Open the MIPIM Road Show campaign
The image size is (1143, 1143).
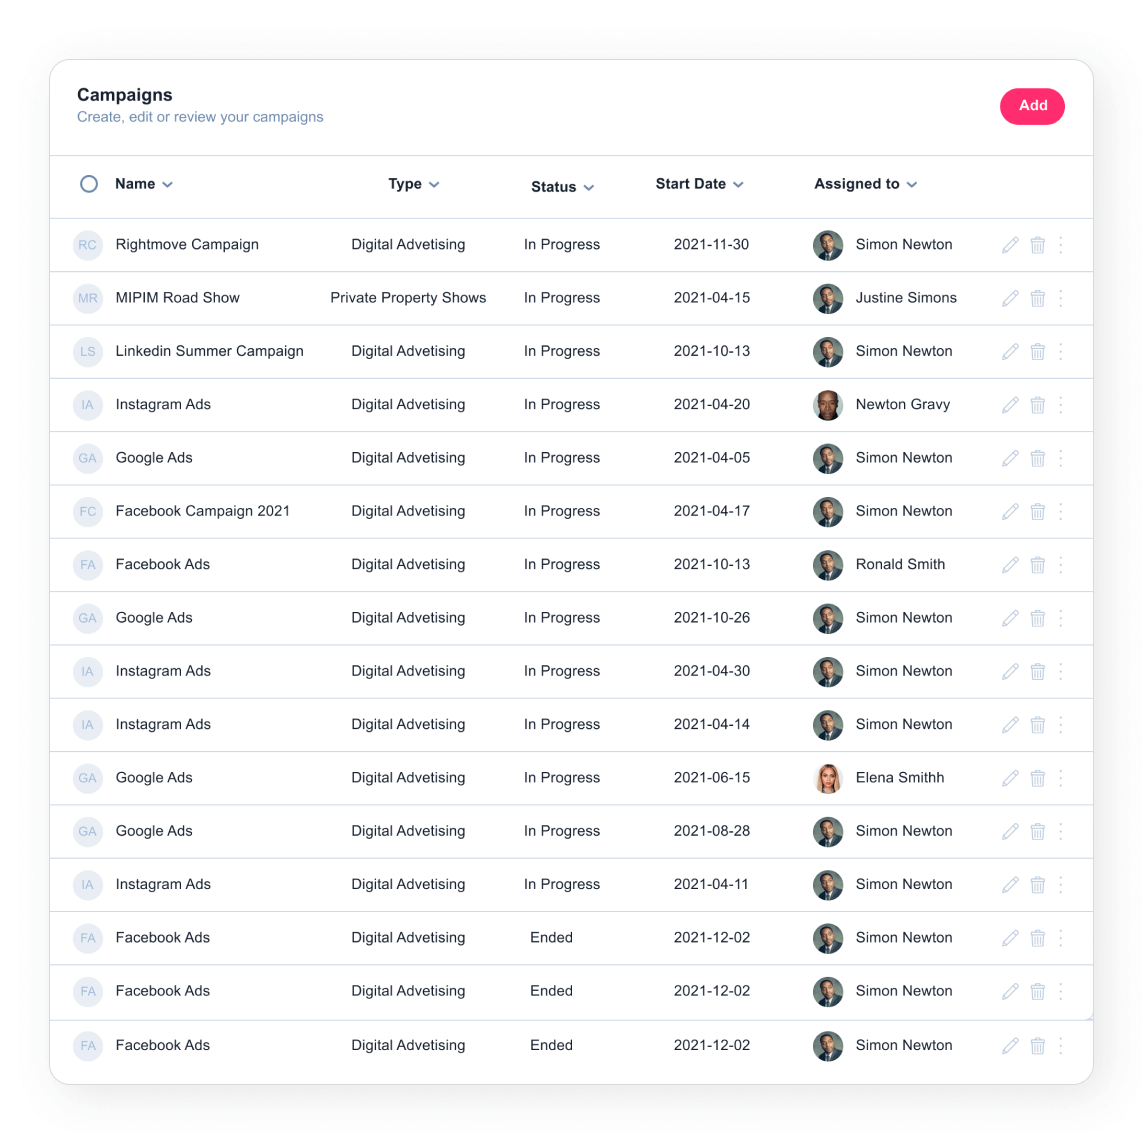(178, 297)
